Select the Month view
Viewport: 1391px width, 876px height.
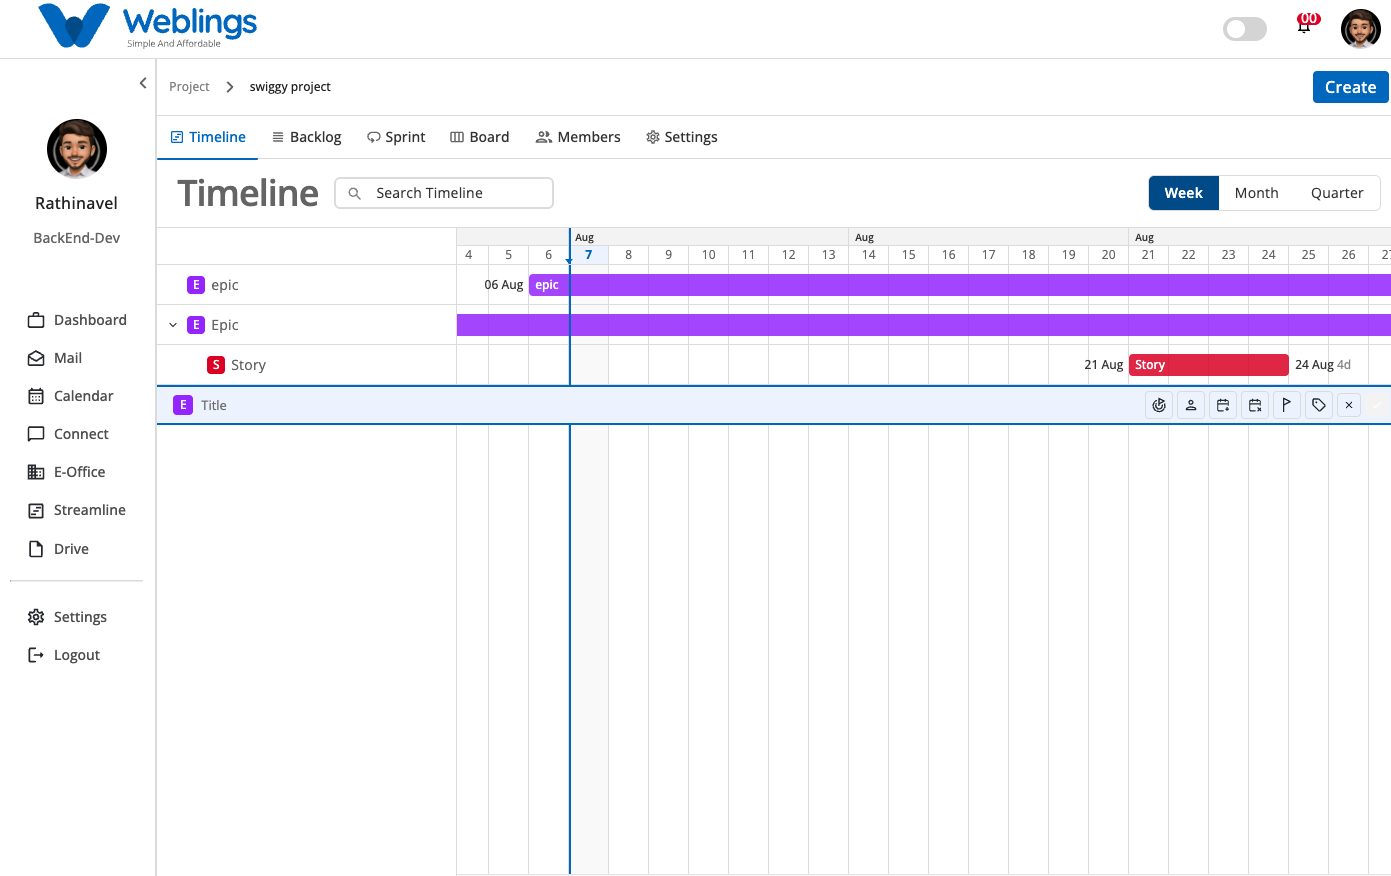pyautogui.click(x=1256, y=193)
